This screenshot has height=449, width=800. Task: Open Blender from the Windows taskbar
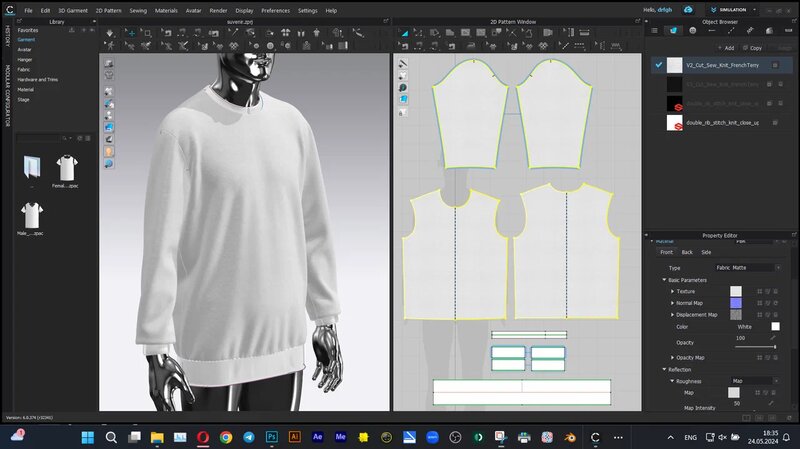point(570,437)
